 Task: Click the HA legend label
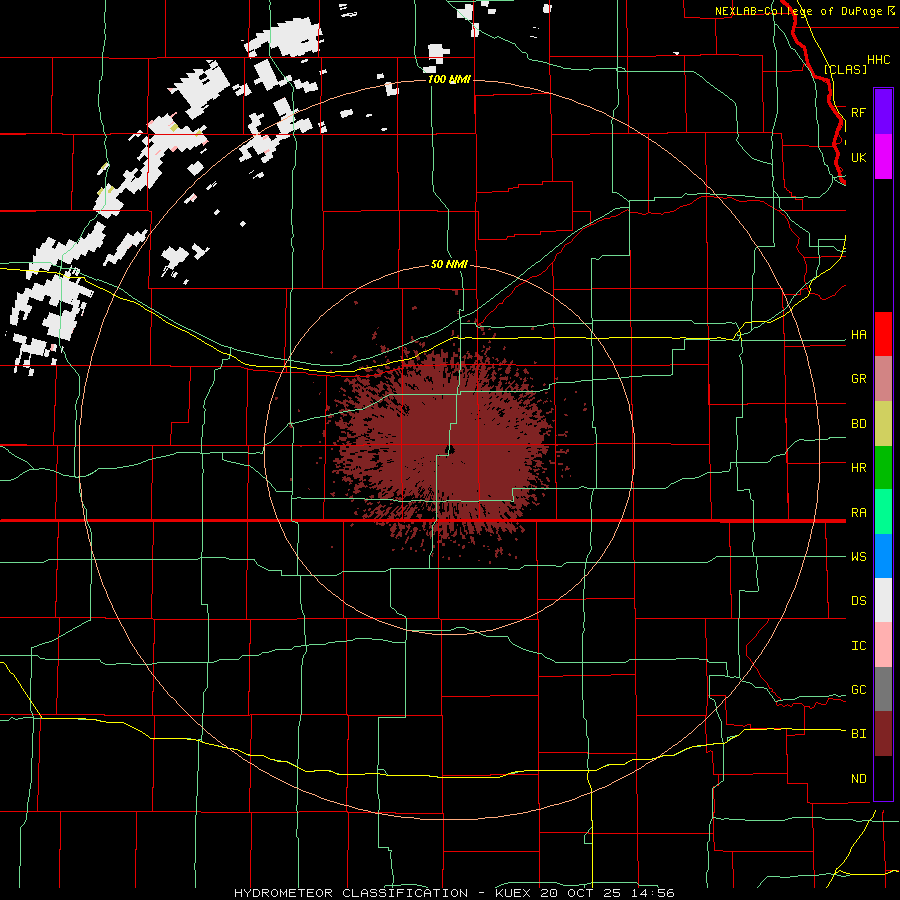858,335
